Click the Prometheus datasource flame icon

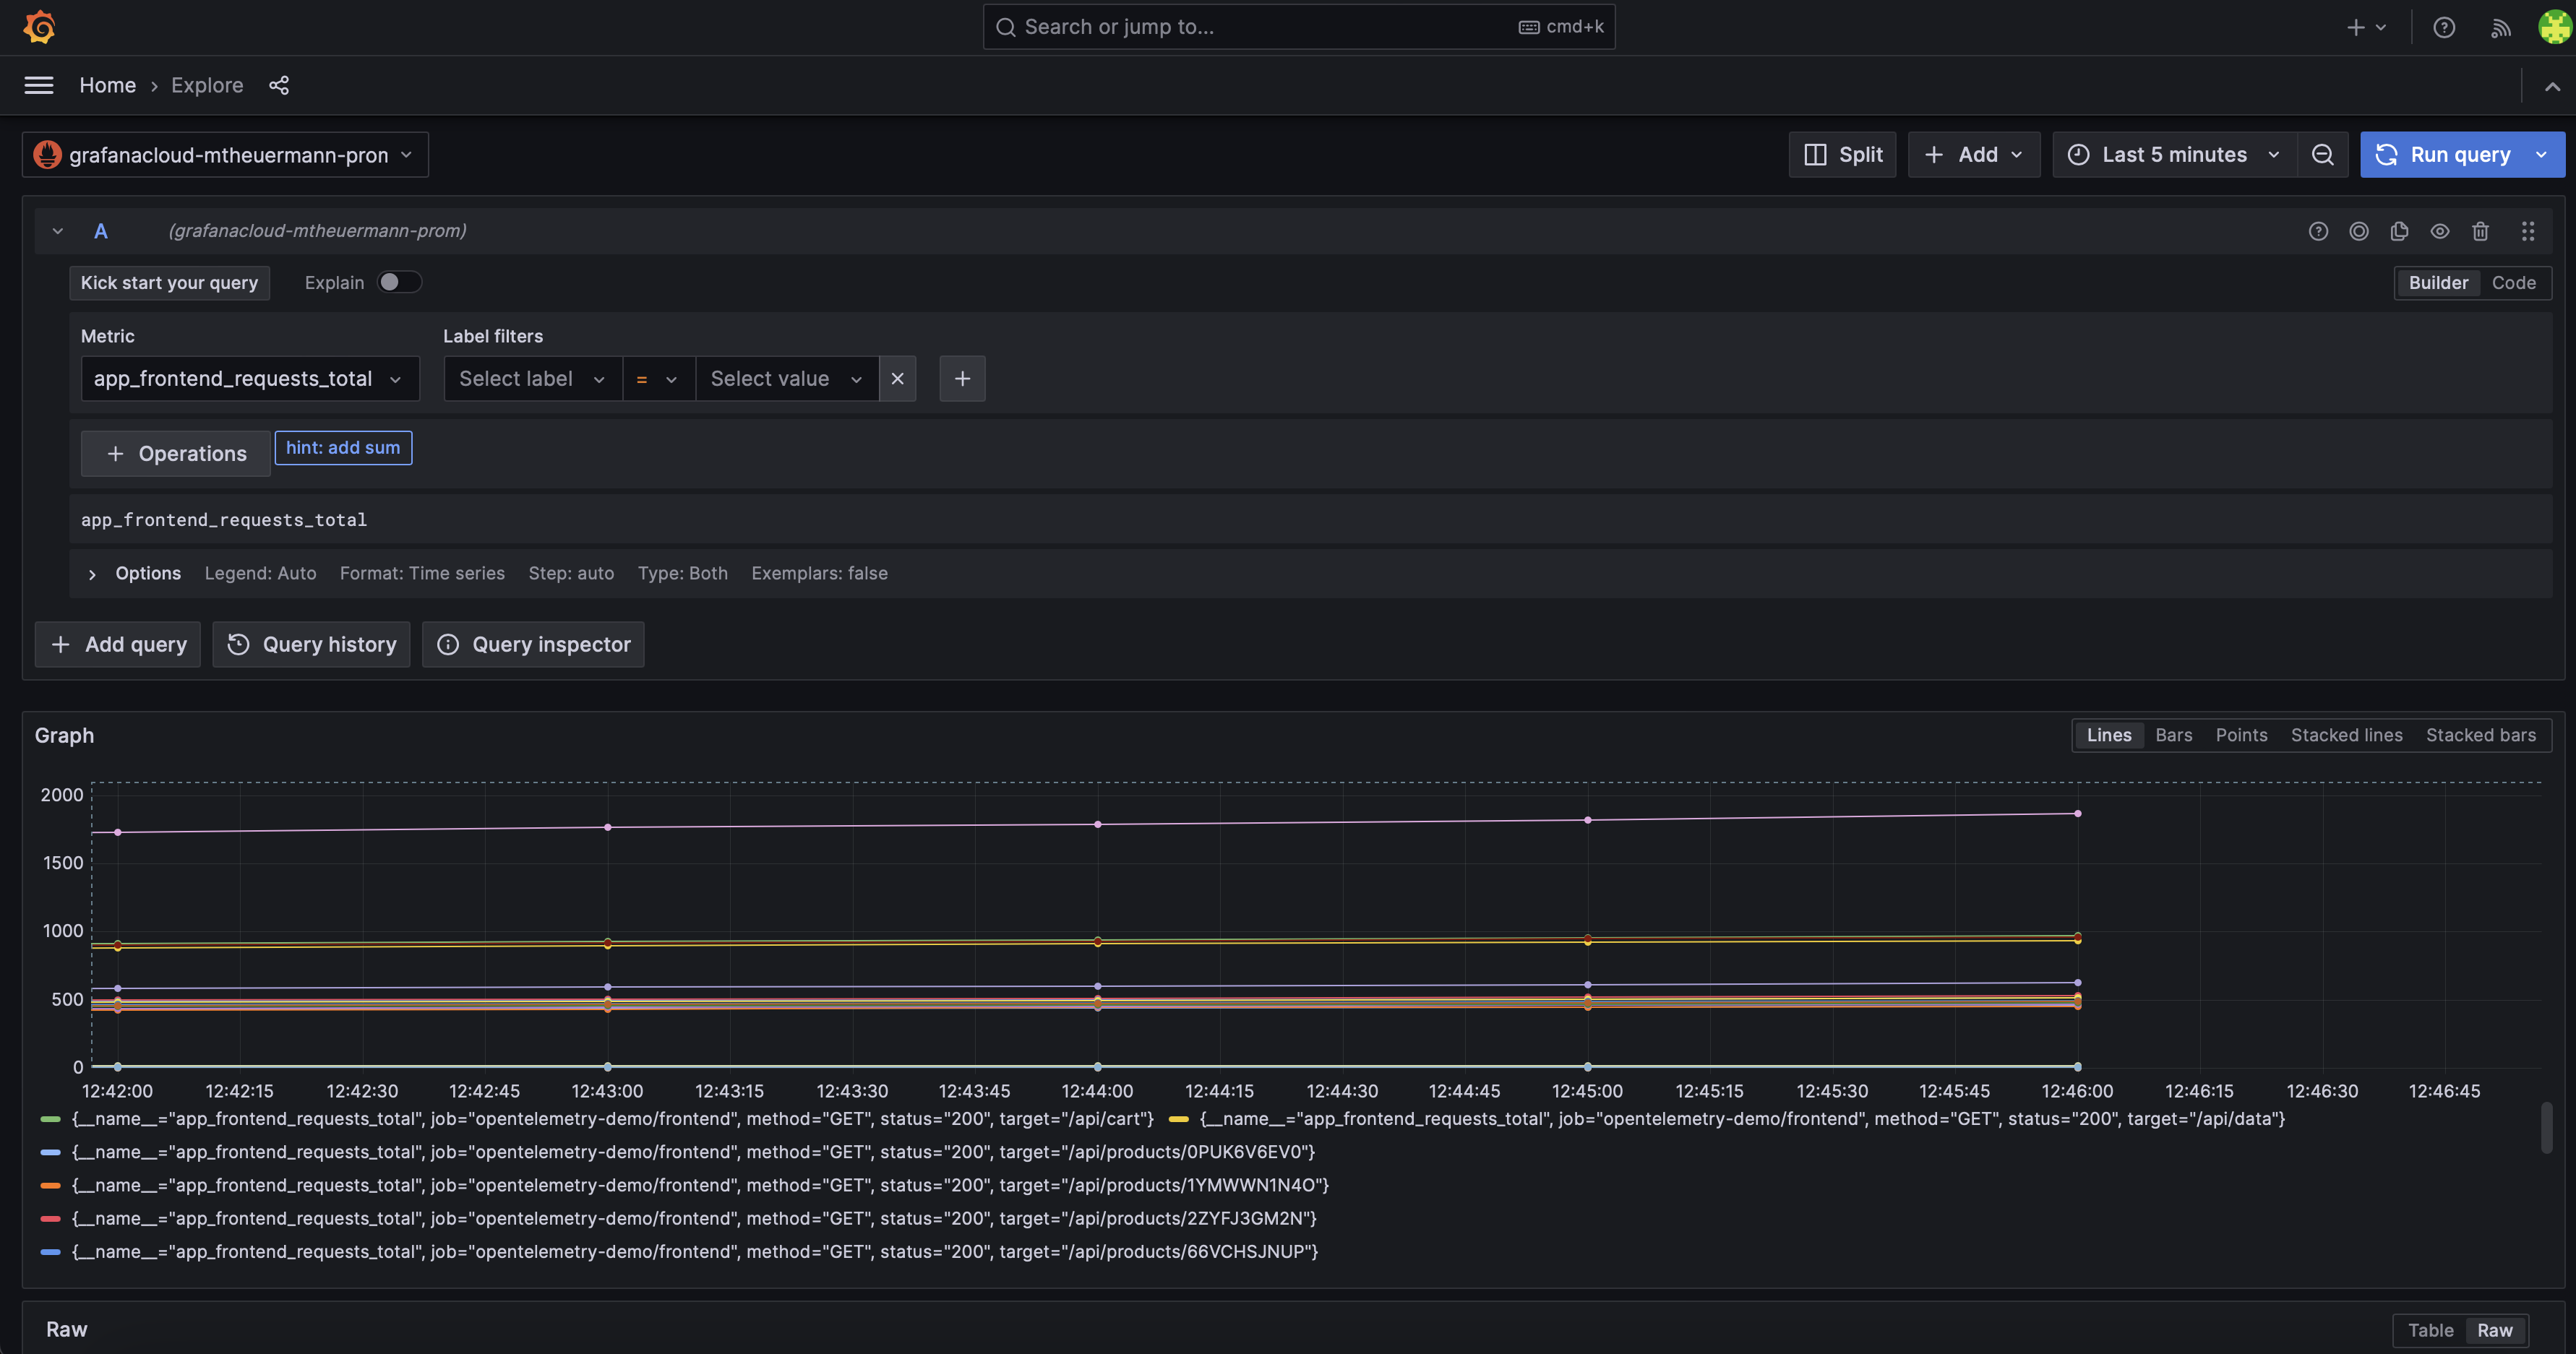(x=47, y=154)
